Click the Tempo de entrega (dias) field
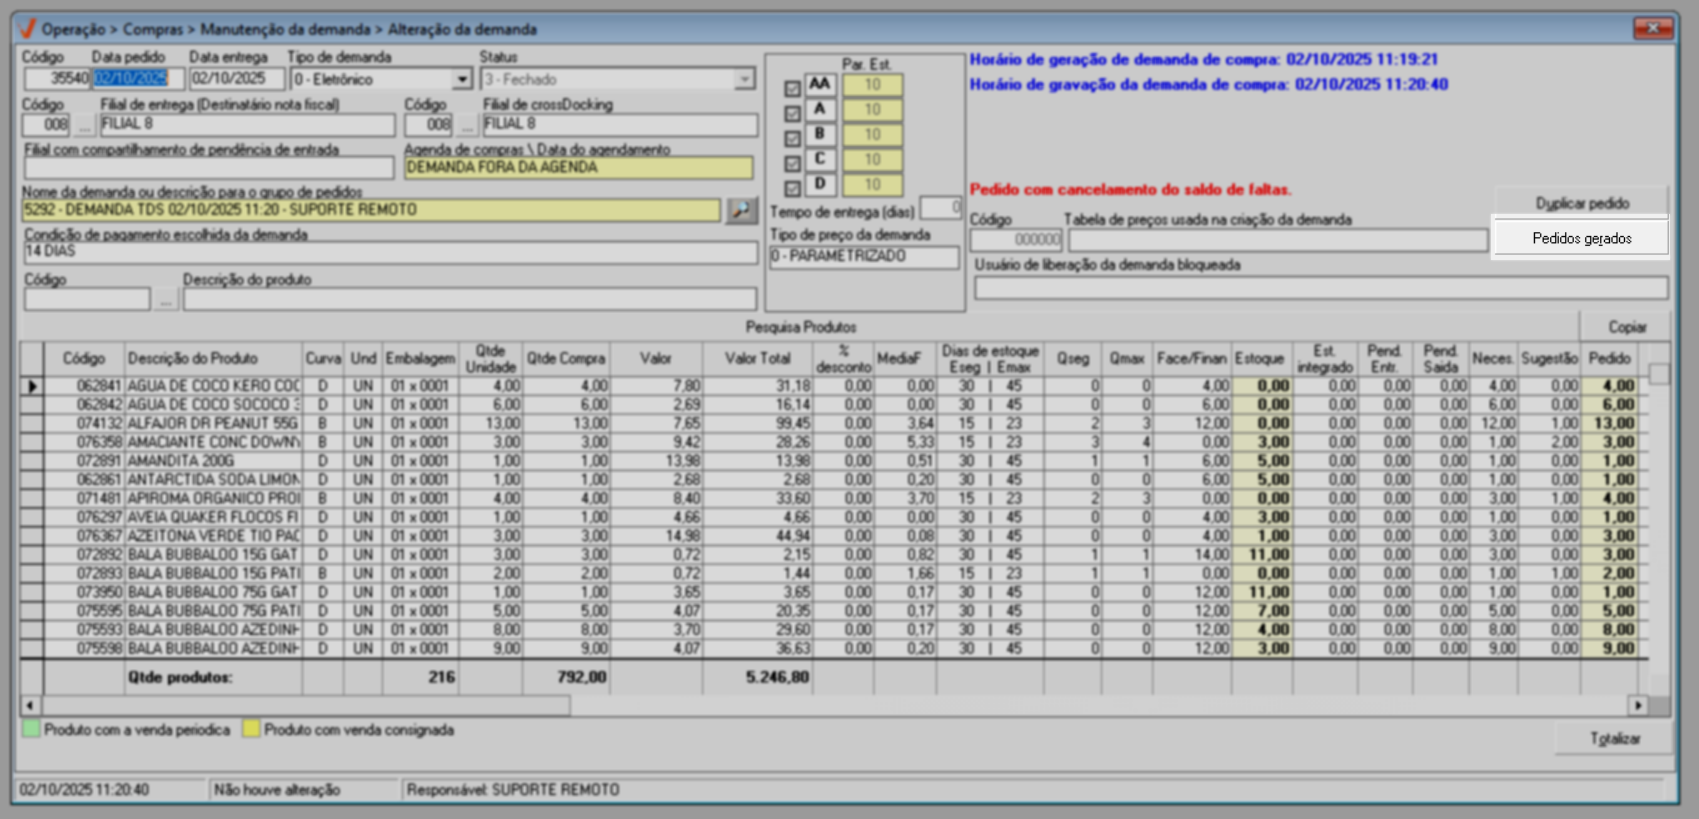Viewport: 1699px width, 819px height. coord(940,208)
